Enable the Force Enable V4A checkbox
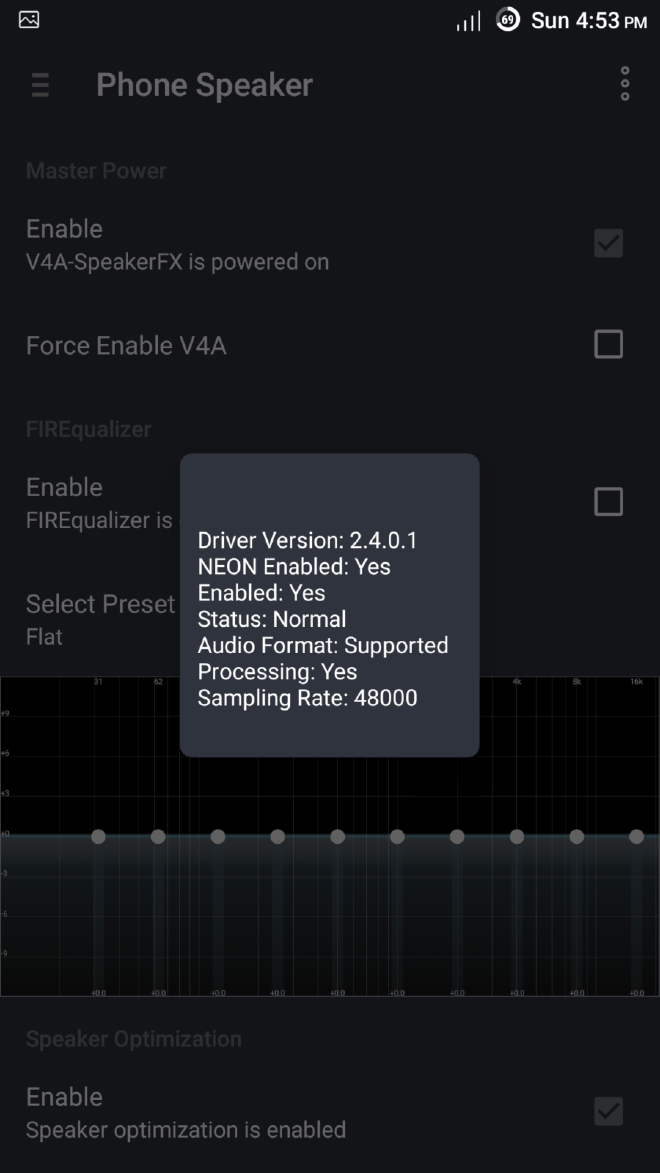660x1173 pixels. point(609,343)
